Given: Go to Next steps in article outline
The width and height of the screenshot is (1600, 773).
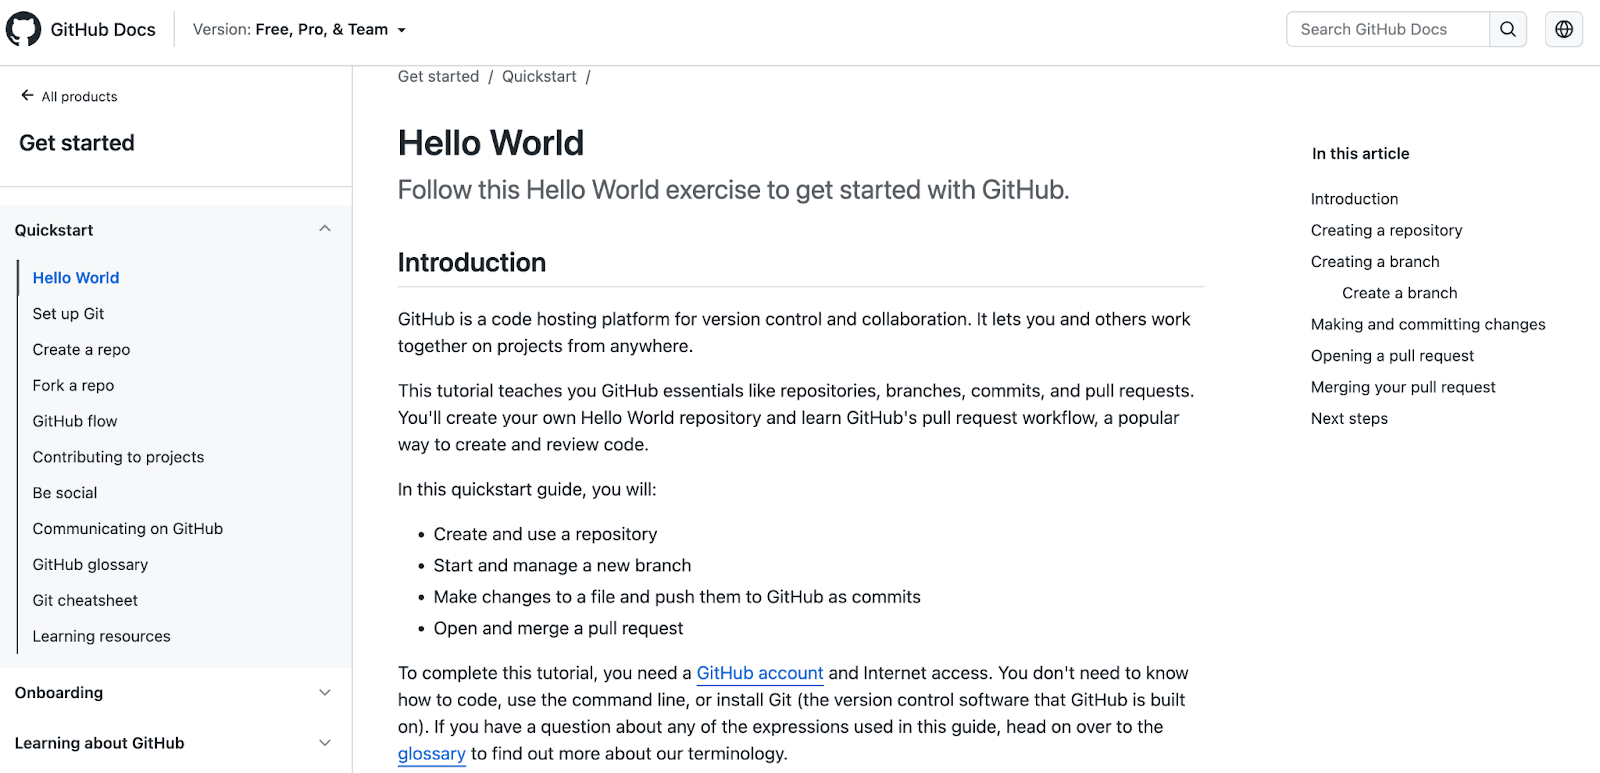Looking at the screenshot, I should (1349, 418).
